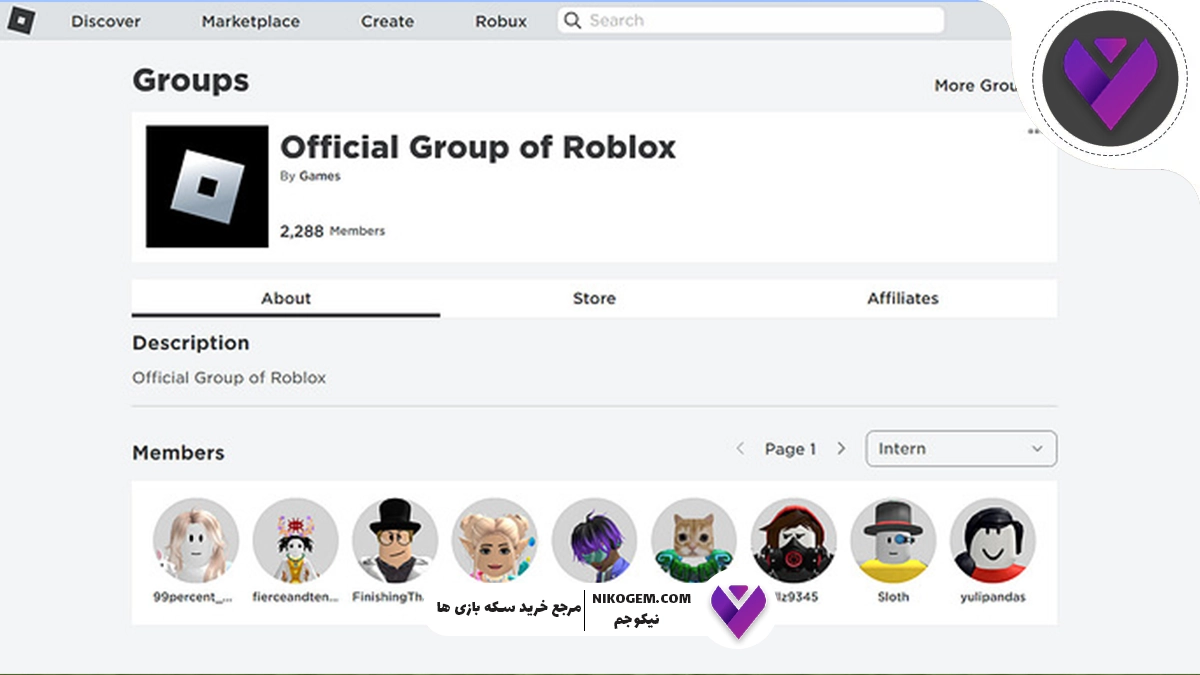Open the Robux page
This screenshot has width=1200, height=675.
(501, 21)
